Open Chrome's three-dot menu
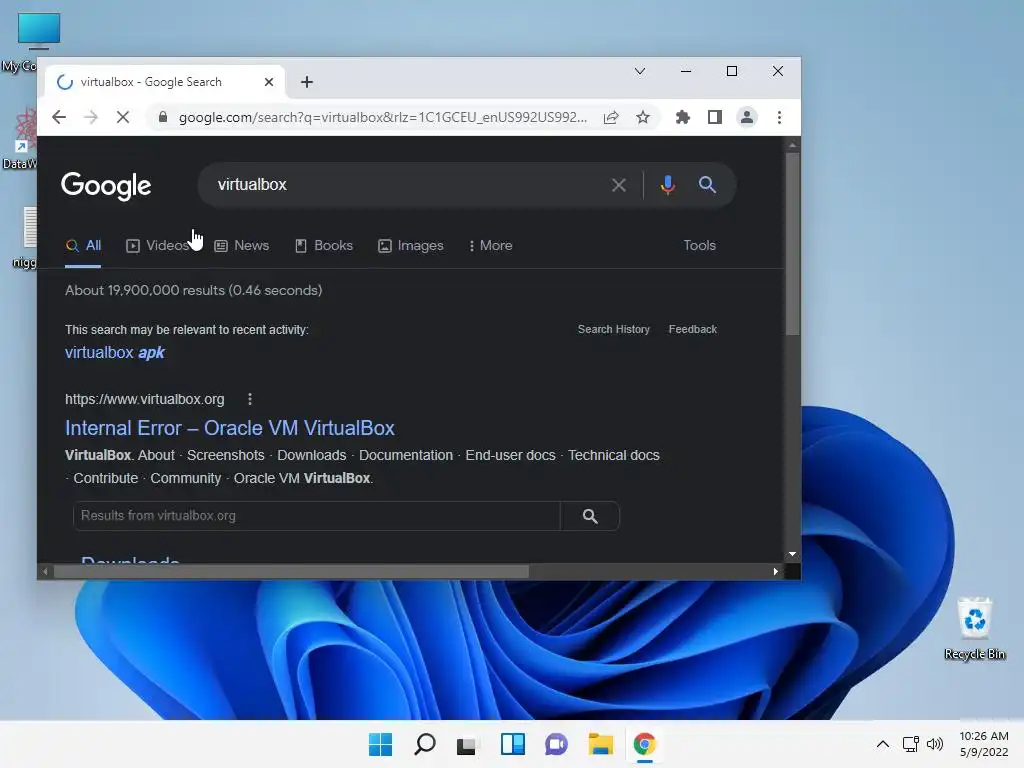Screen dimensions: 1024x768 (779, 118)
